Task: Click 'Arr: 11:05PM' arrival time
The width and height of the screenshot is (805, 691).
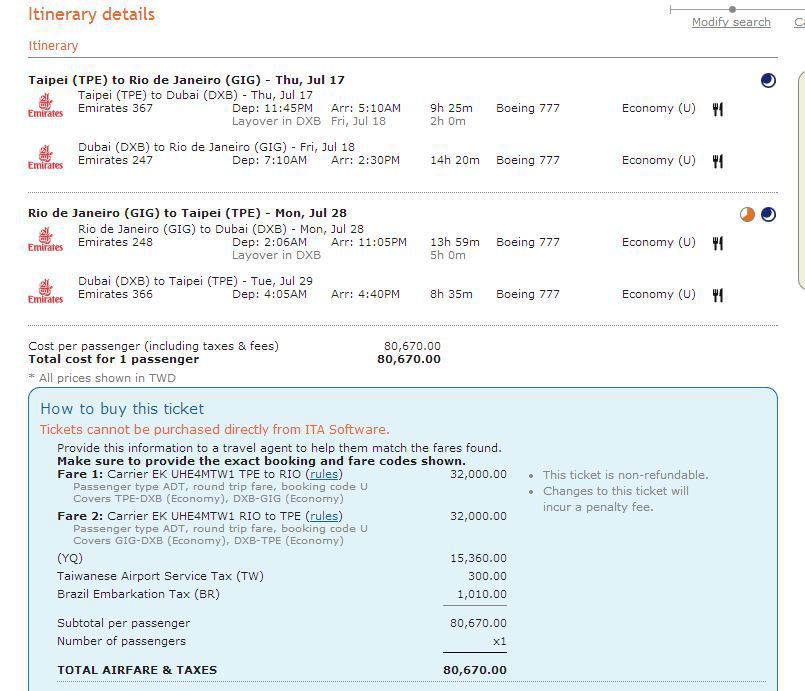Action: point(369,242)
